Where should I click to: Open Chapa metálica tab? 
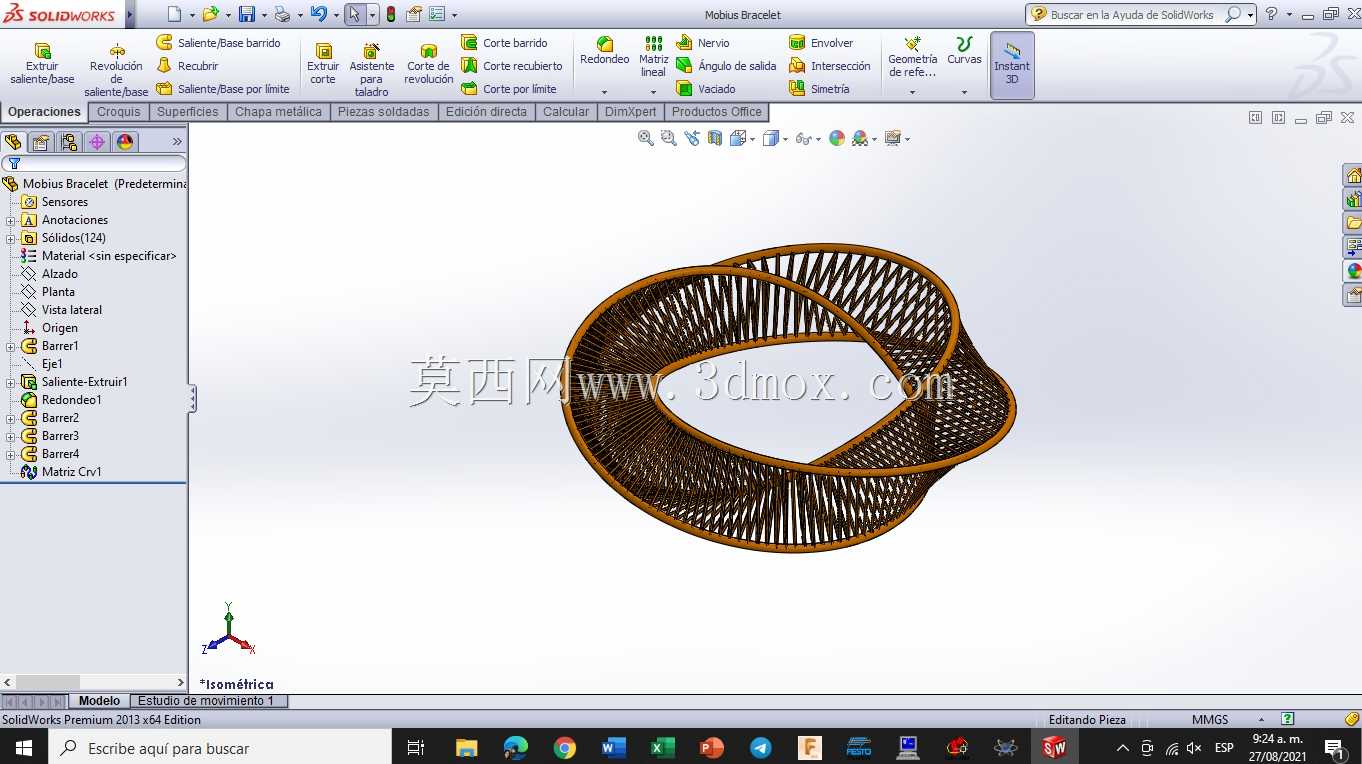[278, 112]
